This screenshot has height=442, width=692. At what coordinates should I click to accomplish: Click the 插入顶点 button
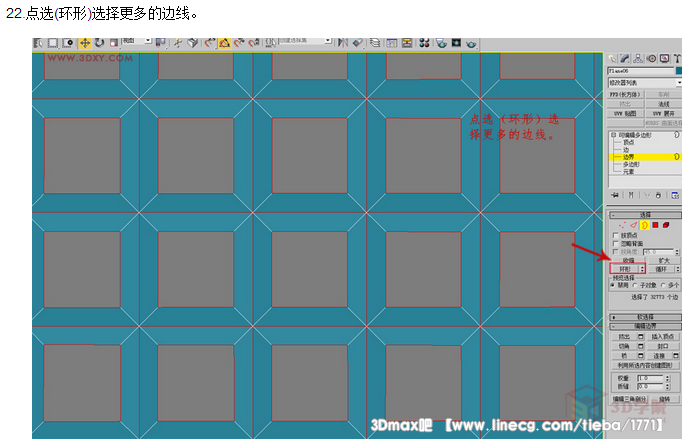pyautogui.click(x=662, y=337)
